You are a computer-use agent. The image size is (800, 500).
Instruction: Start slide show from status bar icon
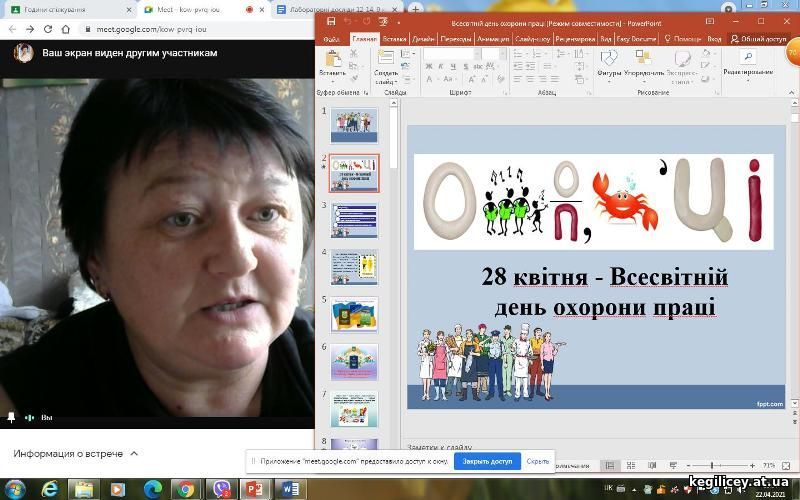point(673,465)
